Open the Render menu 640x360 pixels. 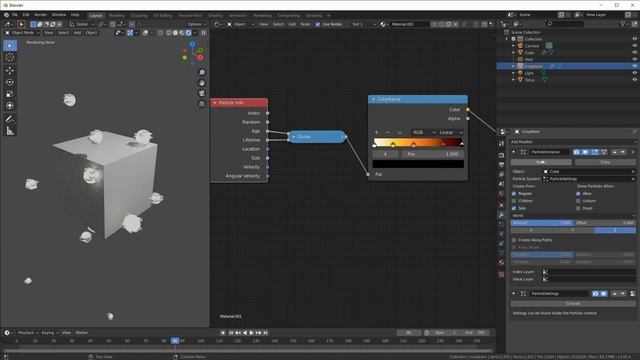tap(40, 15)
